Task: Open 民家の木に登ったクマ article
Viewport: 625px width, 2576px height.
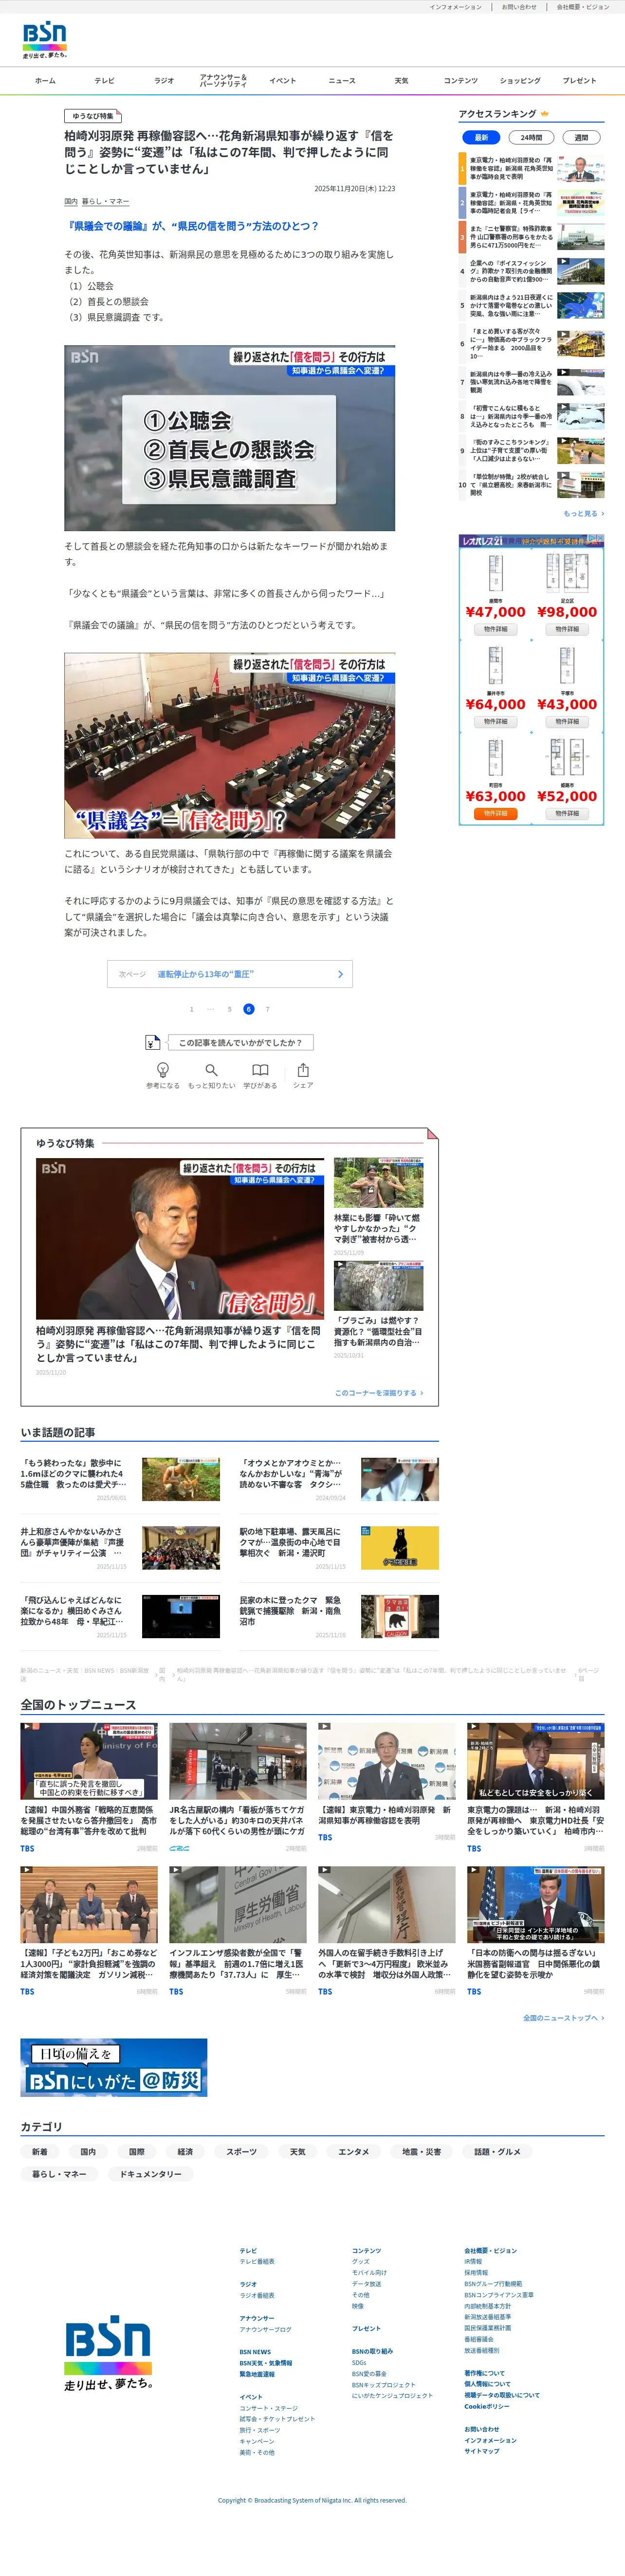Action: click(339, 1616)
